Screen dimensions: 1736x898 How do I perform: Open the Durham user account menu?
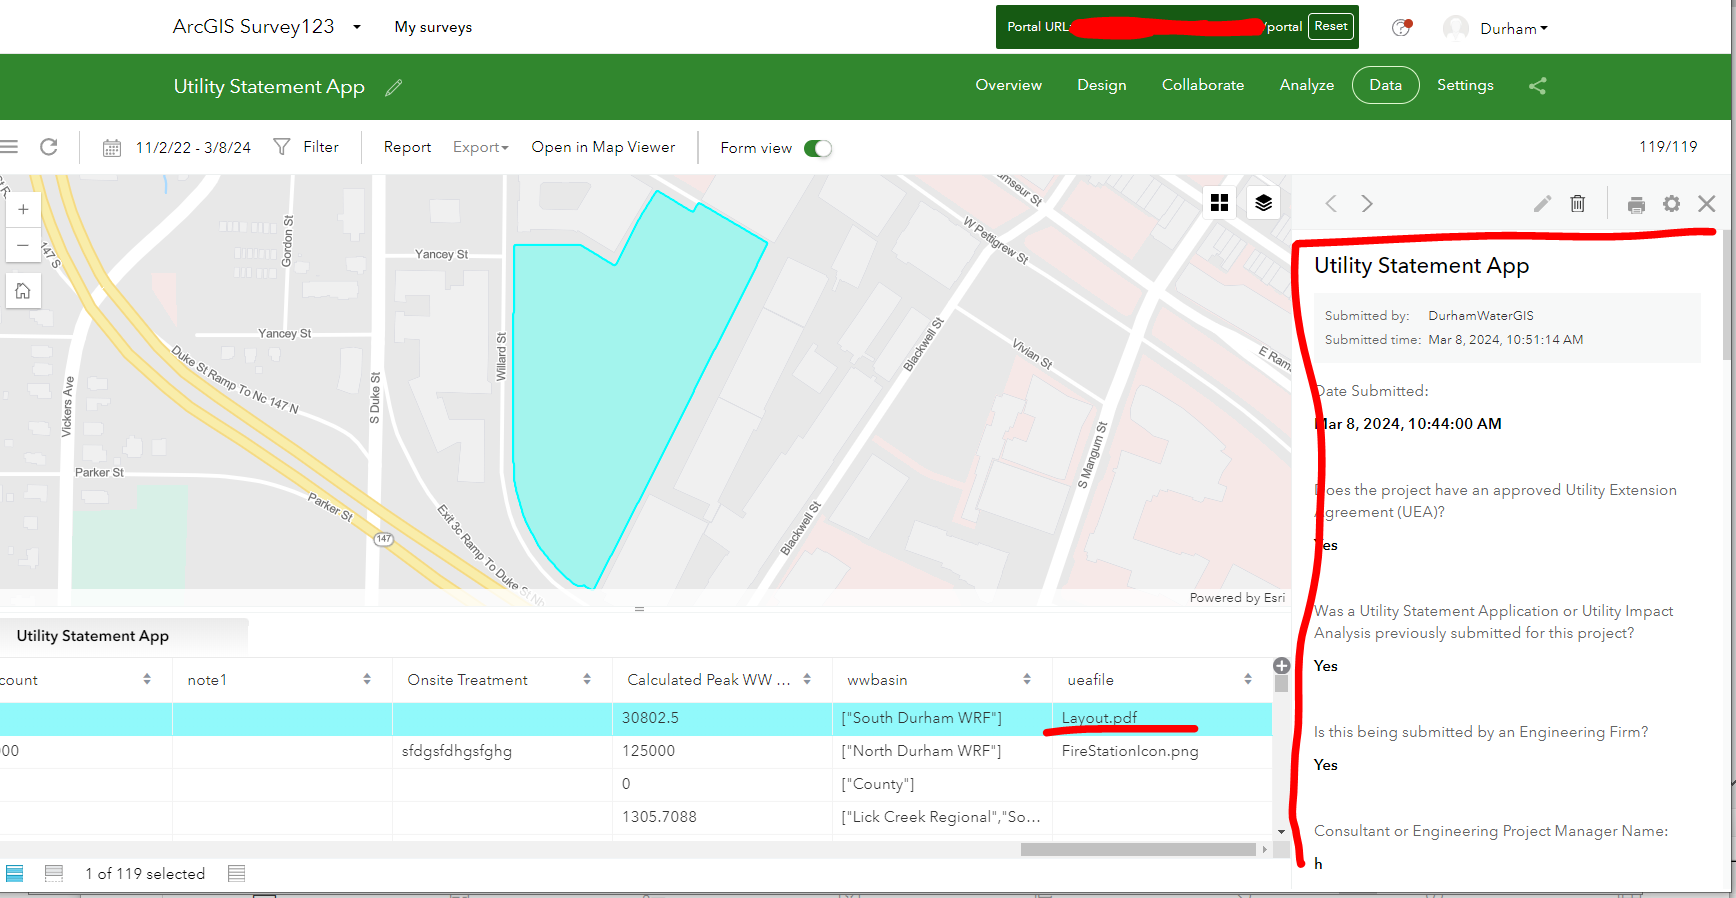point(1513,29)
